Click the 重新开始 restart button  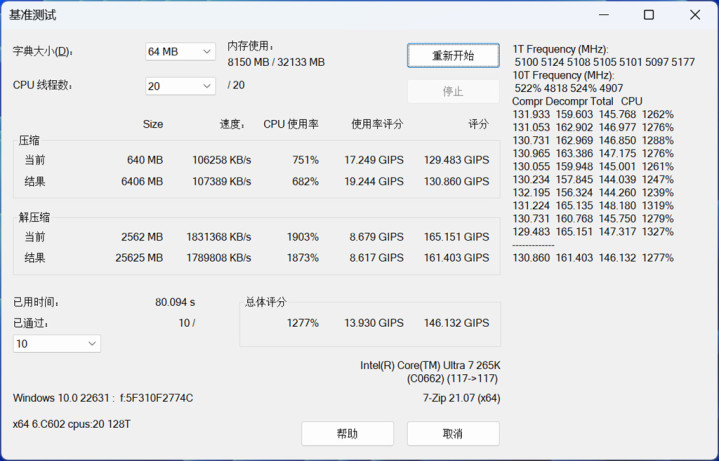[x=453, y=56]
